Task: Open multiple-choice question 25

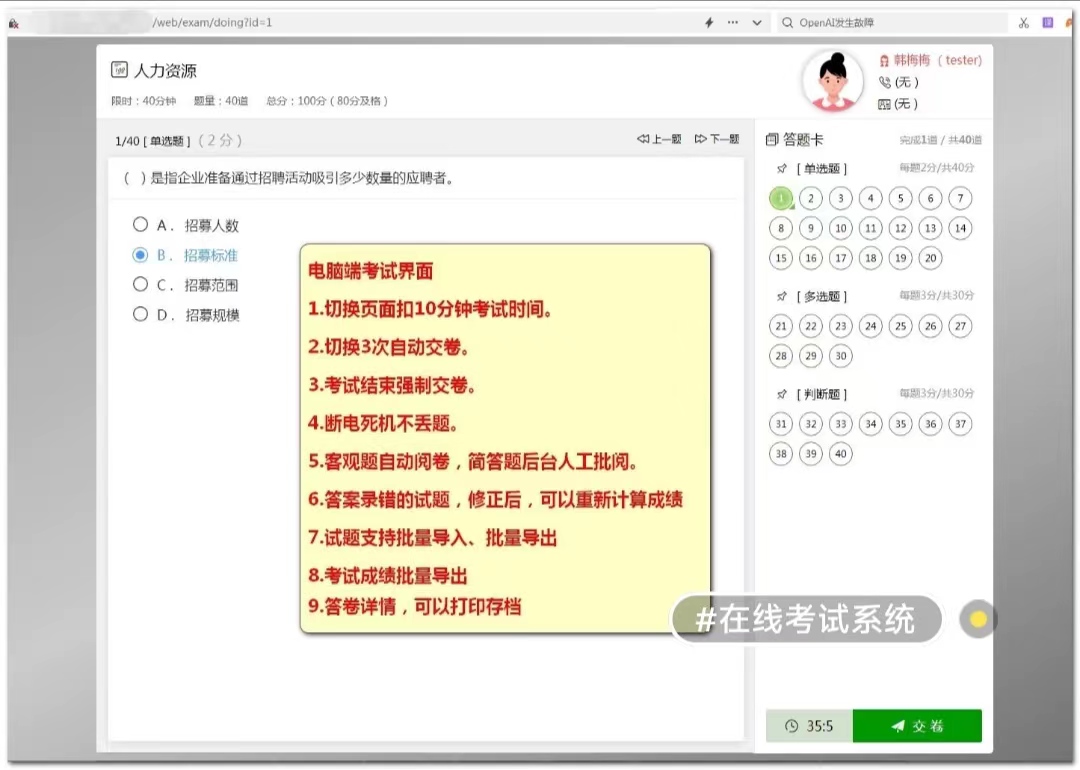Action: 900,326
